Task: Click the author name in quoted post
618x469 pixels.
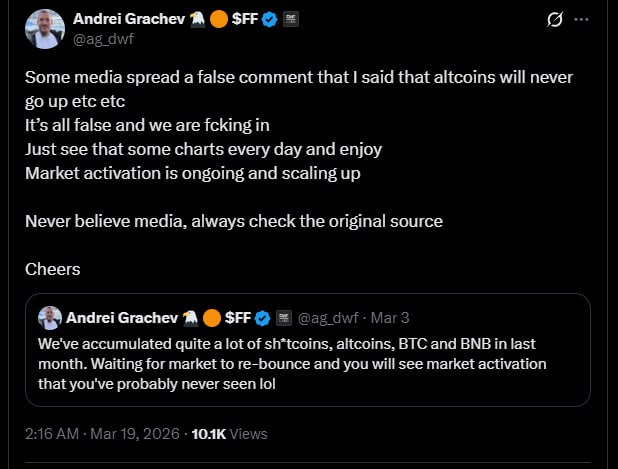Action: tap(120, 318)
